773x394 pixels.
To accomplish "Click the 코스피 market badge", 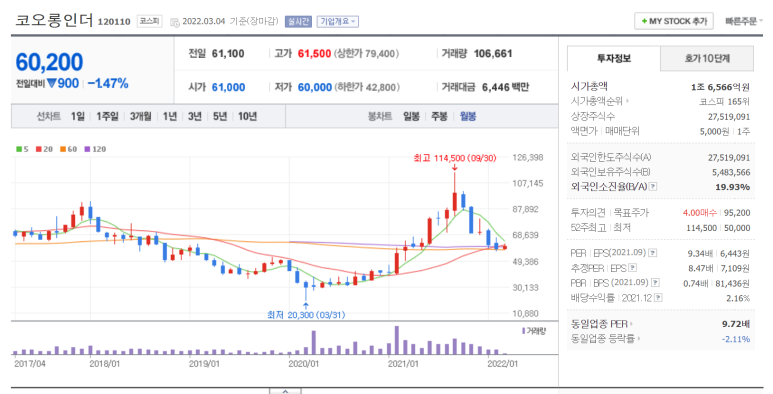I will (149, 21).
